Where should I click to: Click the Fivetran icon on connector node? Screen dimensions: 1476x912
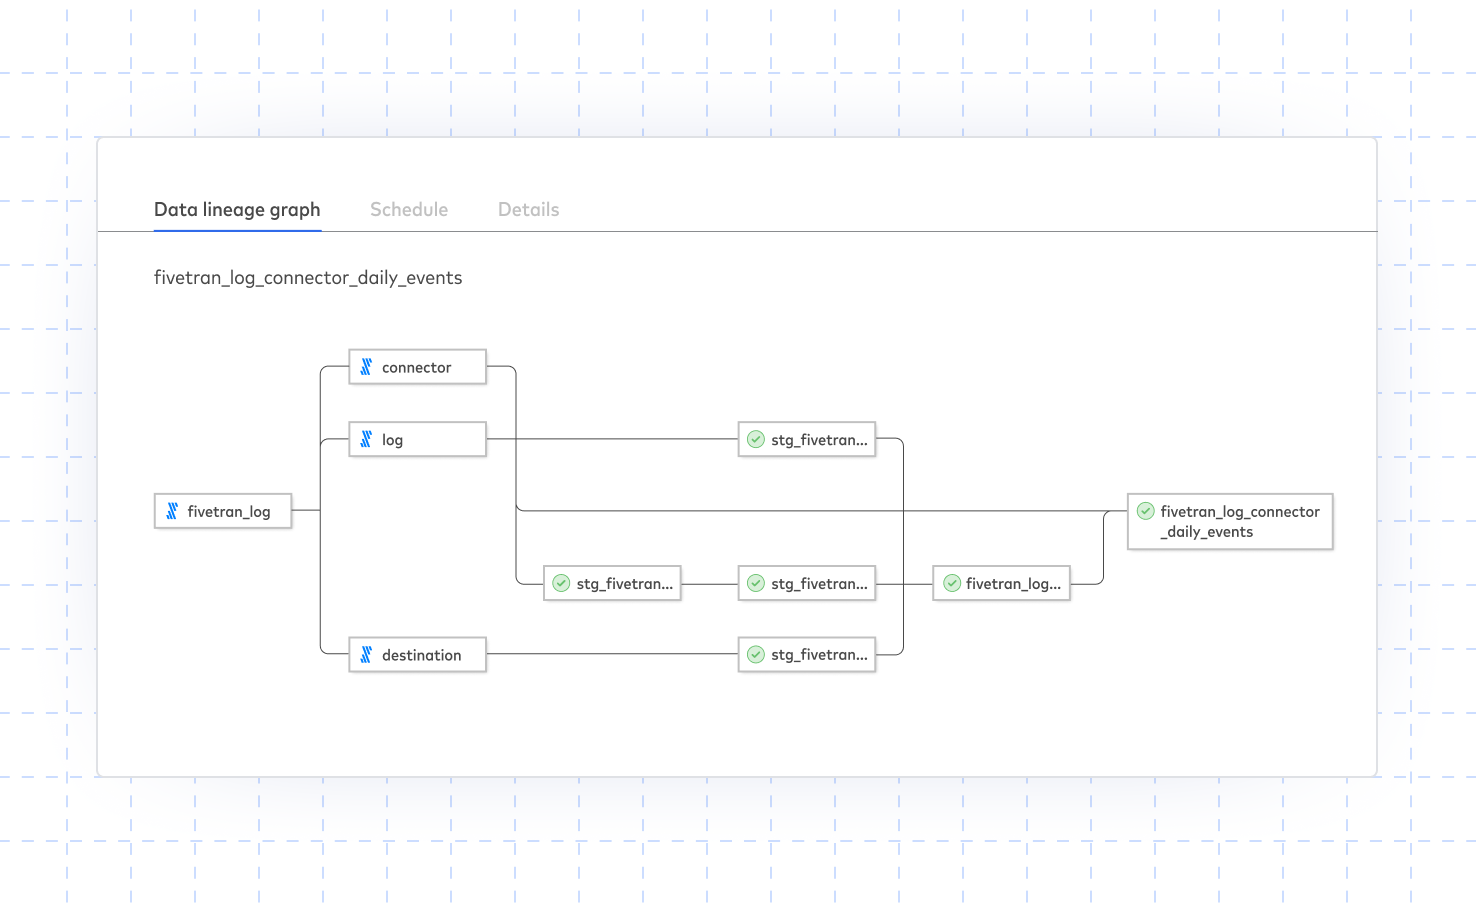coord(366,367)
